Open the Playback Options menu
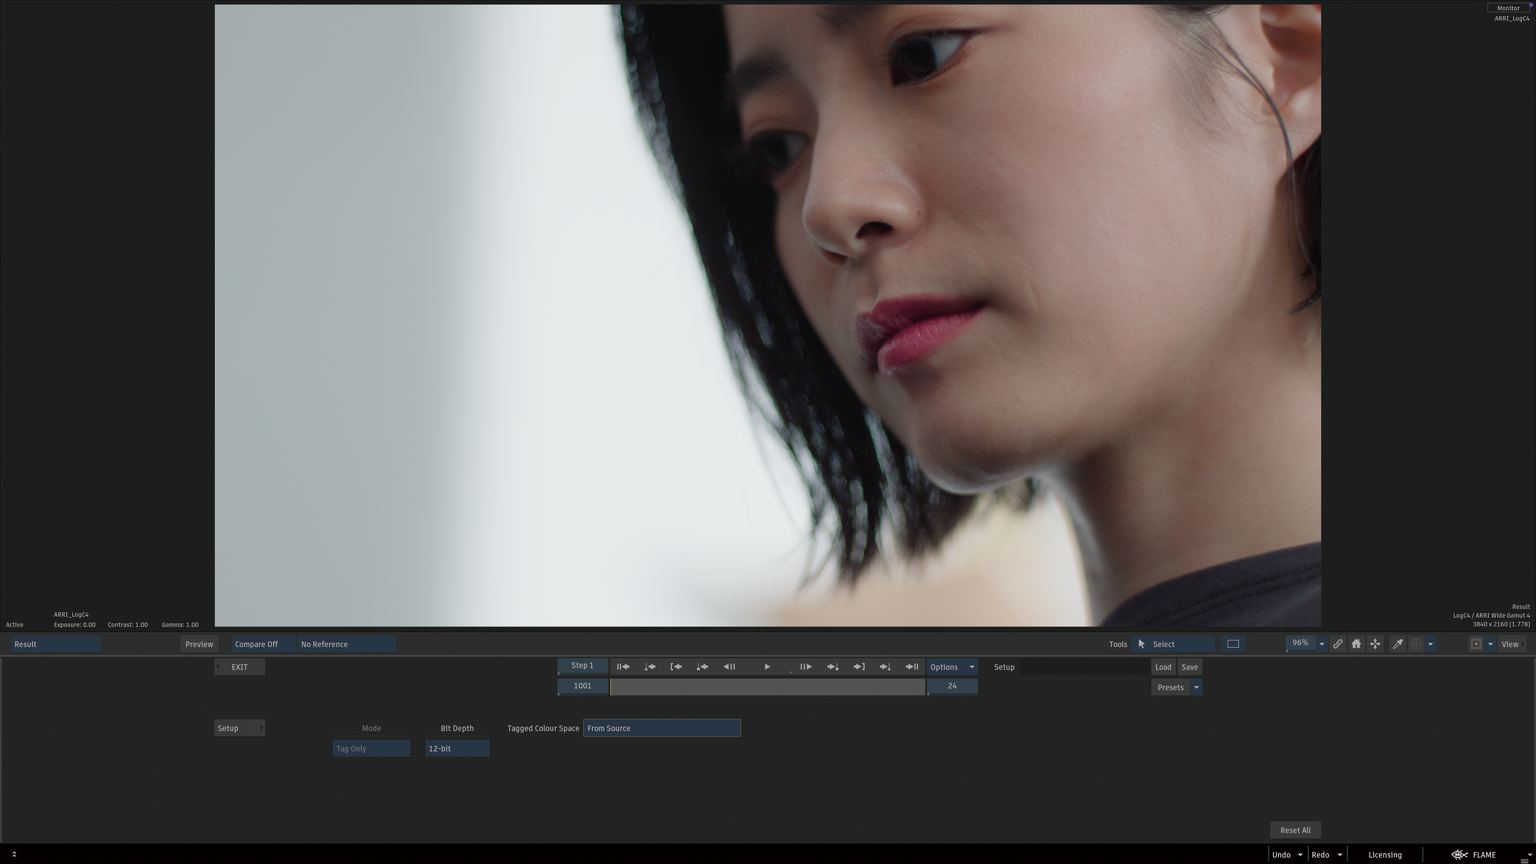The width and height of the screenshot is (1536, 864). (951, 667)
